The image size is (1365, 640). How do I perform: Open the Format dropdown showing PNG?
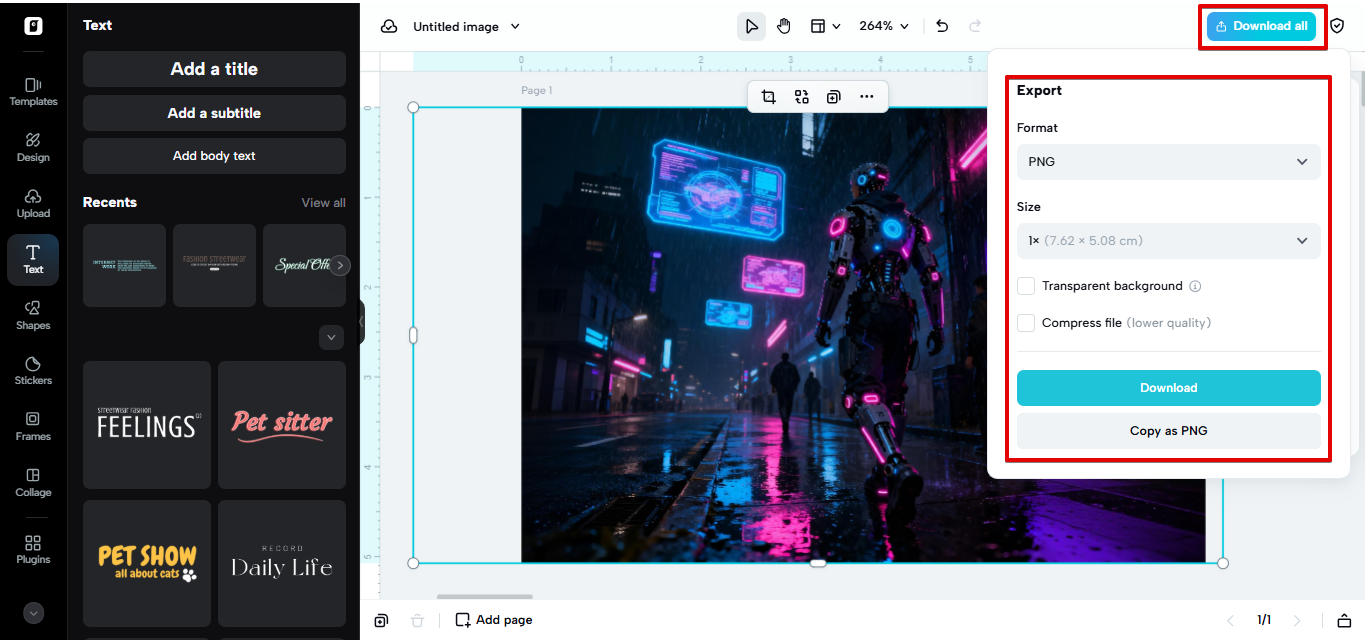click(1168, 161)
